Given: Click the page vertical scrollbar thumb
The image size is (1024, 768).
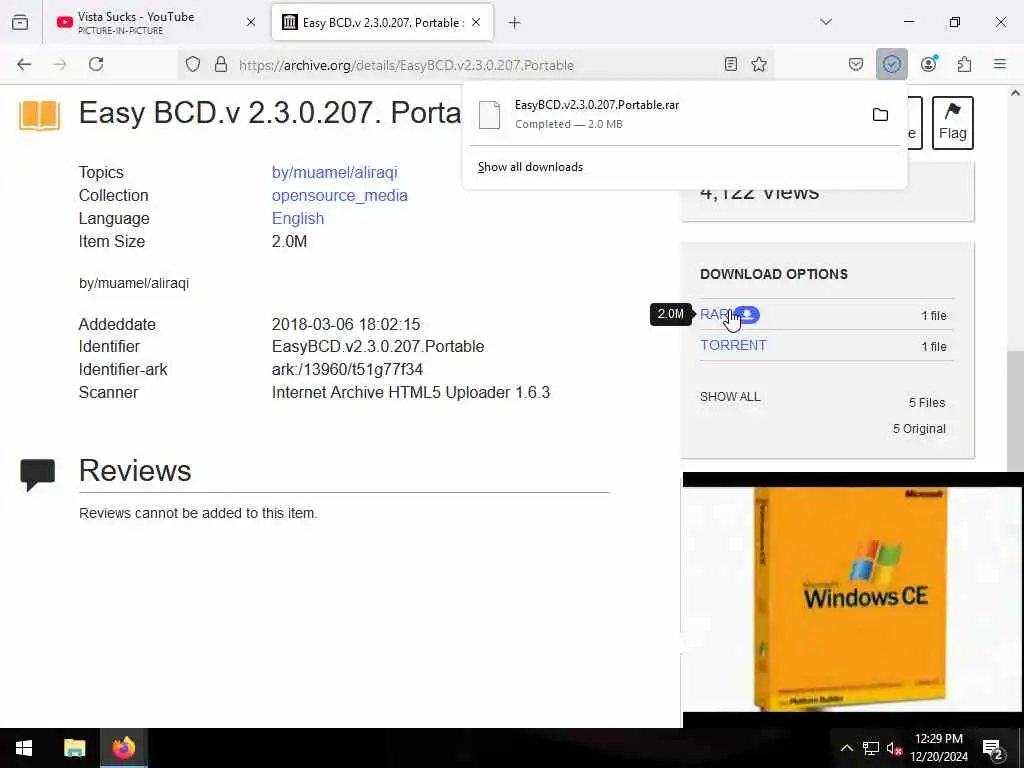Looking at the screenshot, I should (x=1015, y=410).
